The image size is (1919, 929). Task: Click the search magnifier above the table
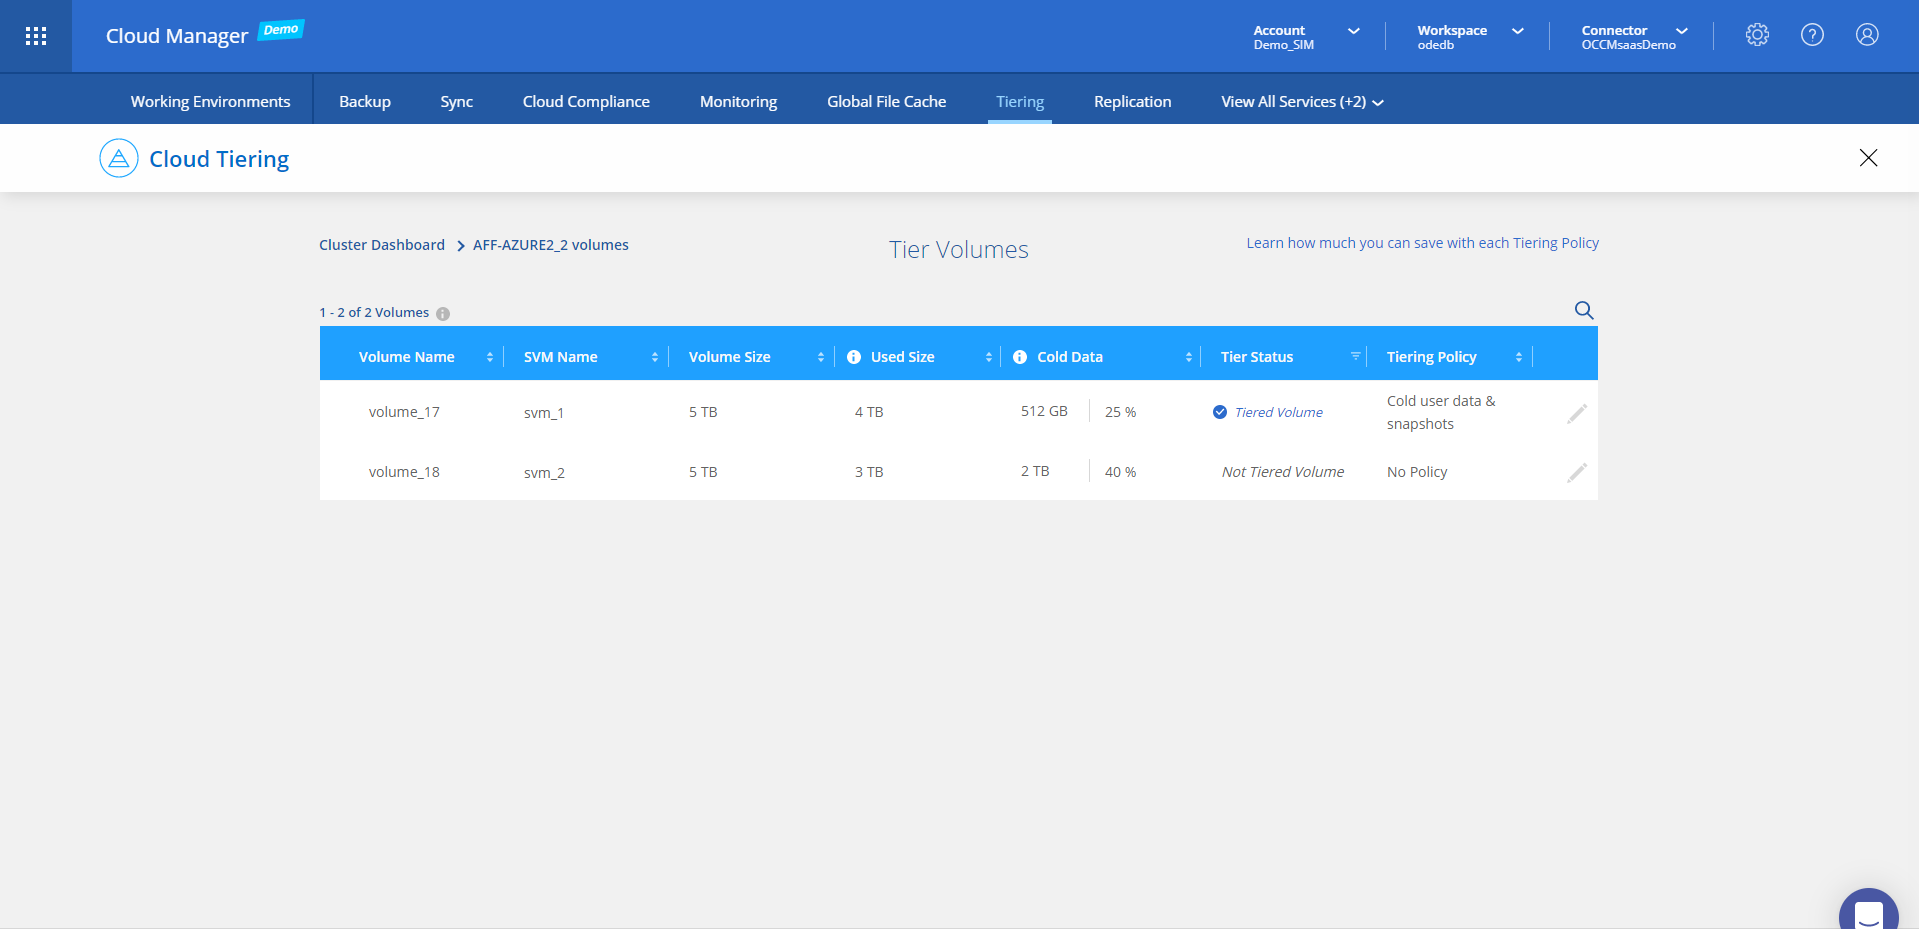tap(1584, 310)
